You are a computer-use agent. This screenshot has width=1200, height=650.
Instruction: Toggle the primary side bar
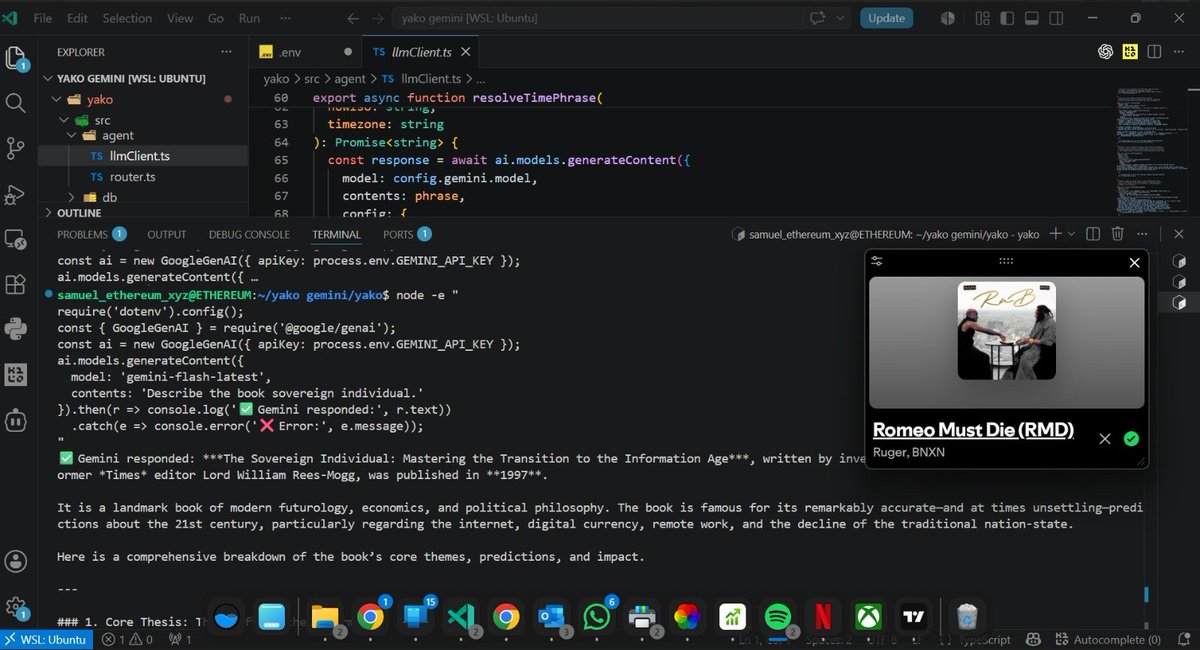click(x=1007, y=18)
